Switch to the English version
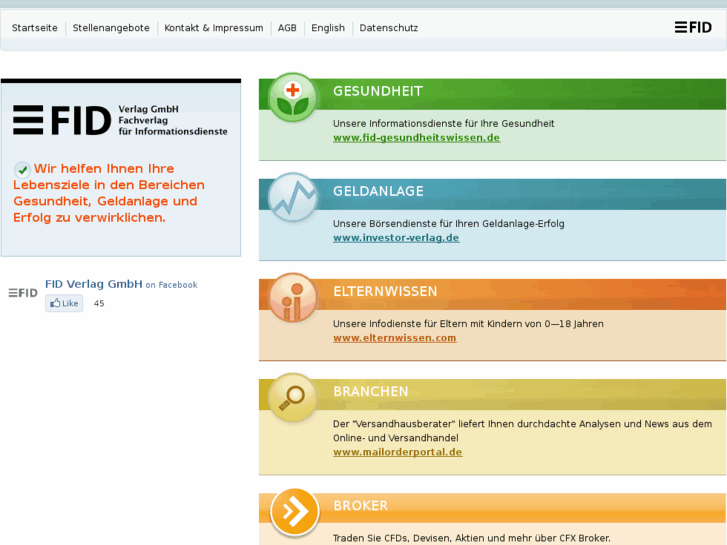The height and width of the screenshot is (545, 727). 328,28
